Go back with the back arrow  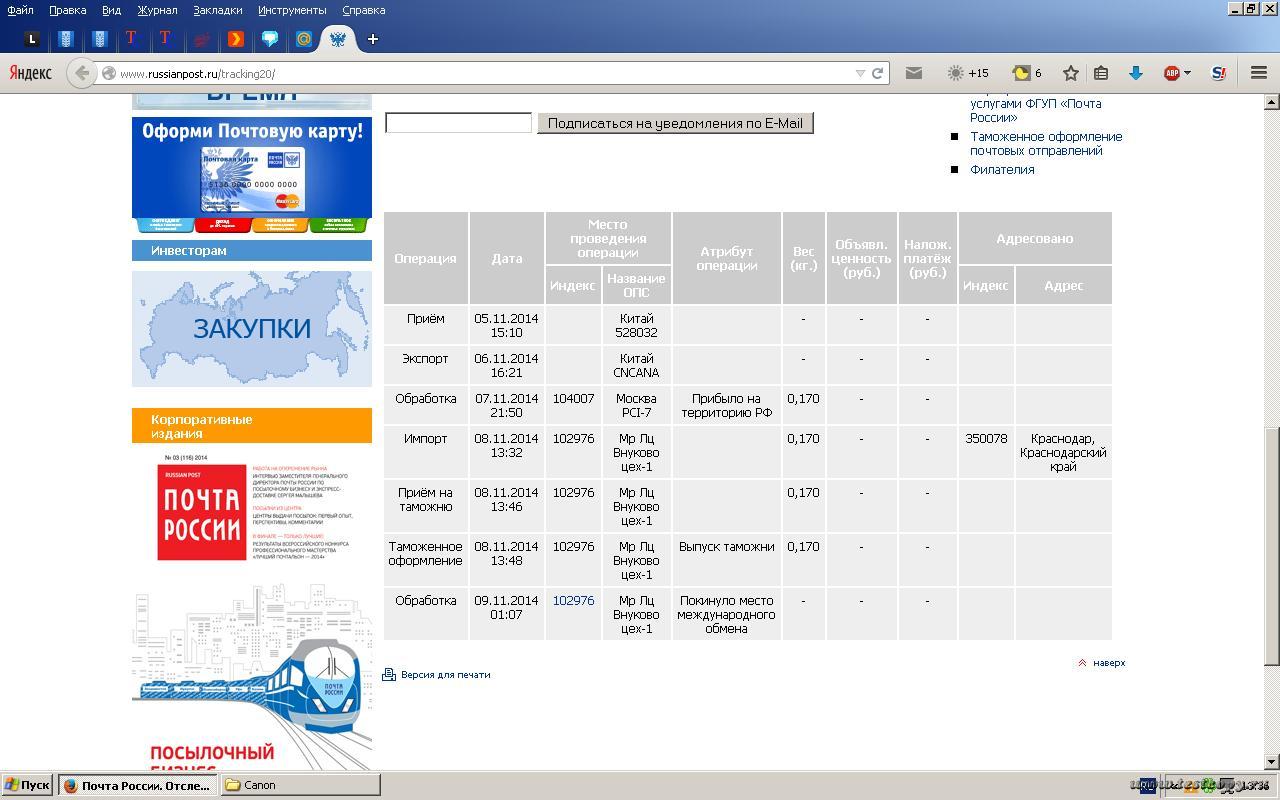pyautogui.click(x=82, y=73)
